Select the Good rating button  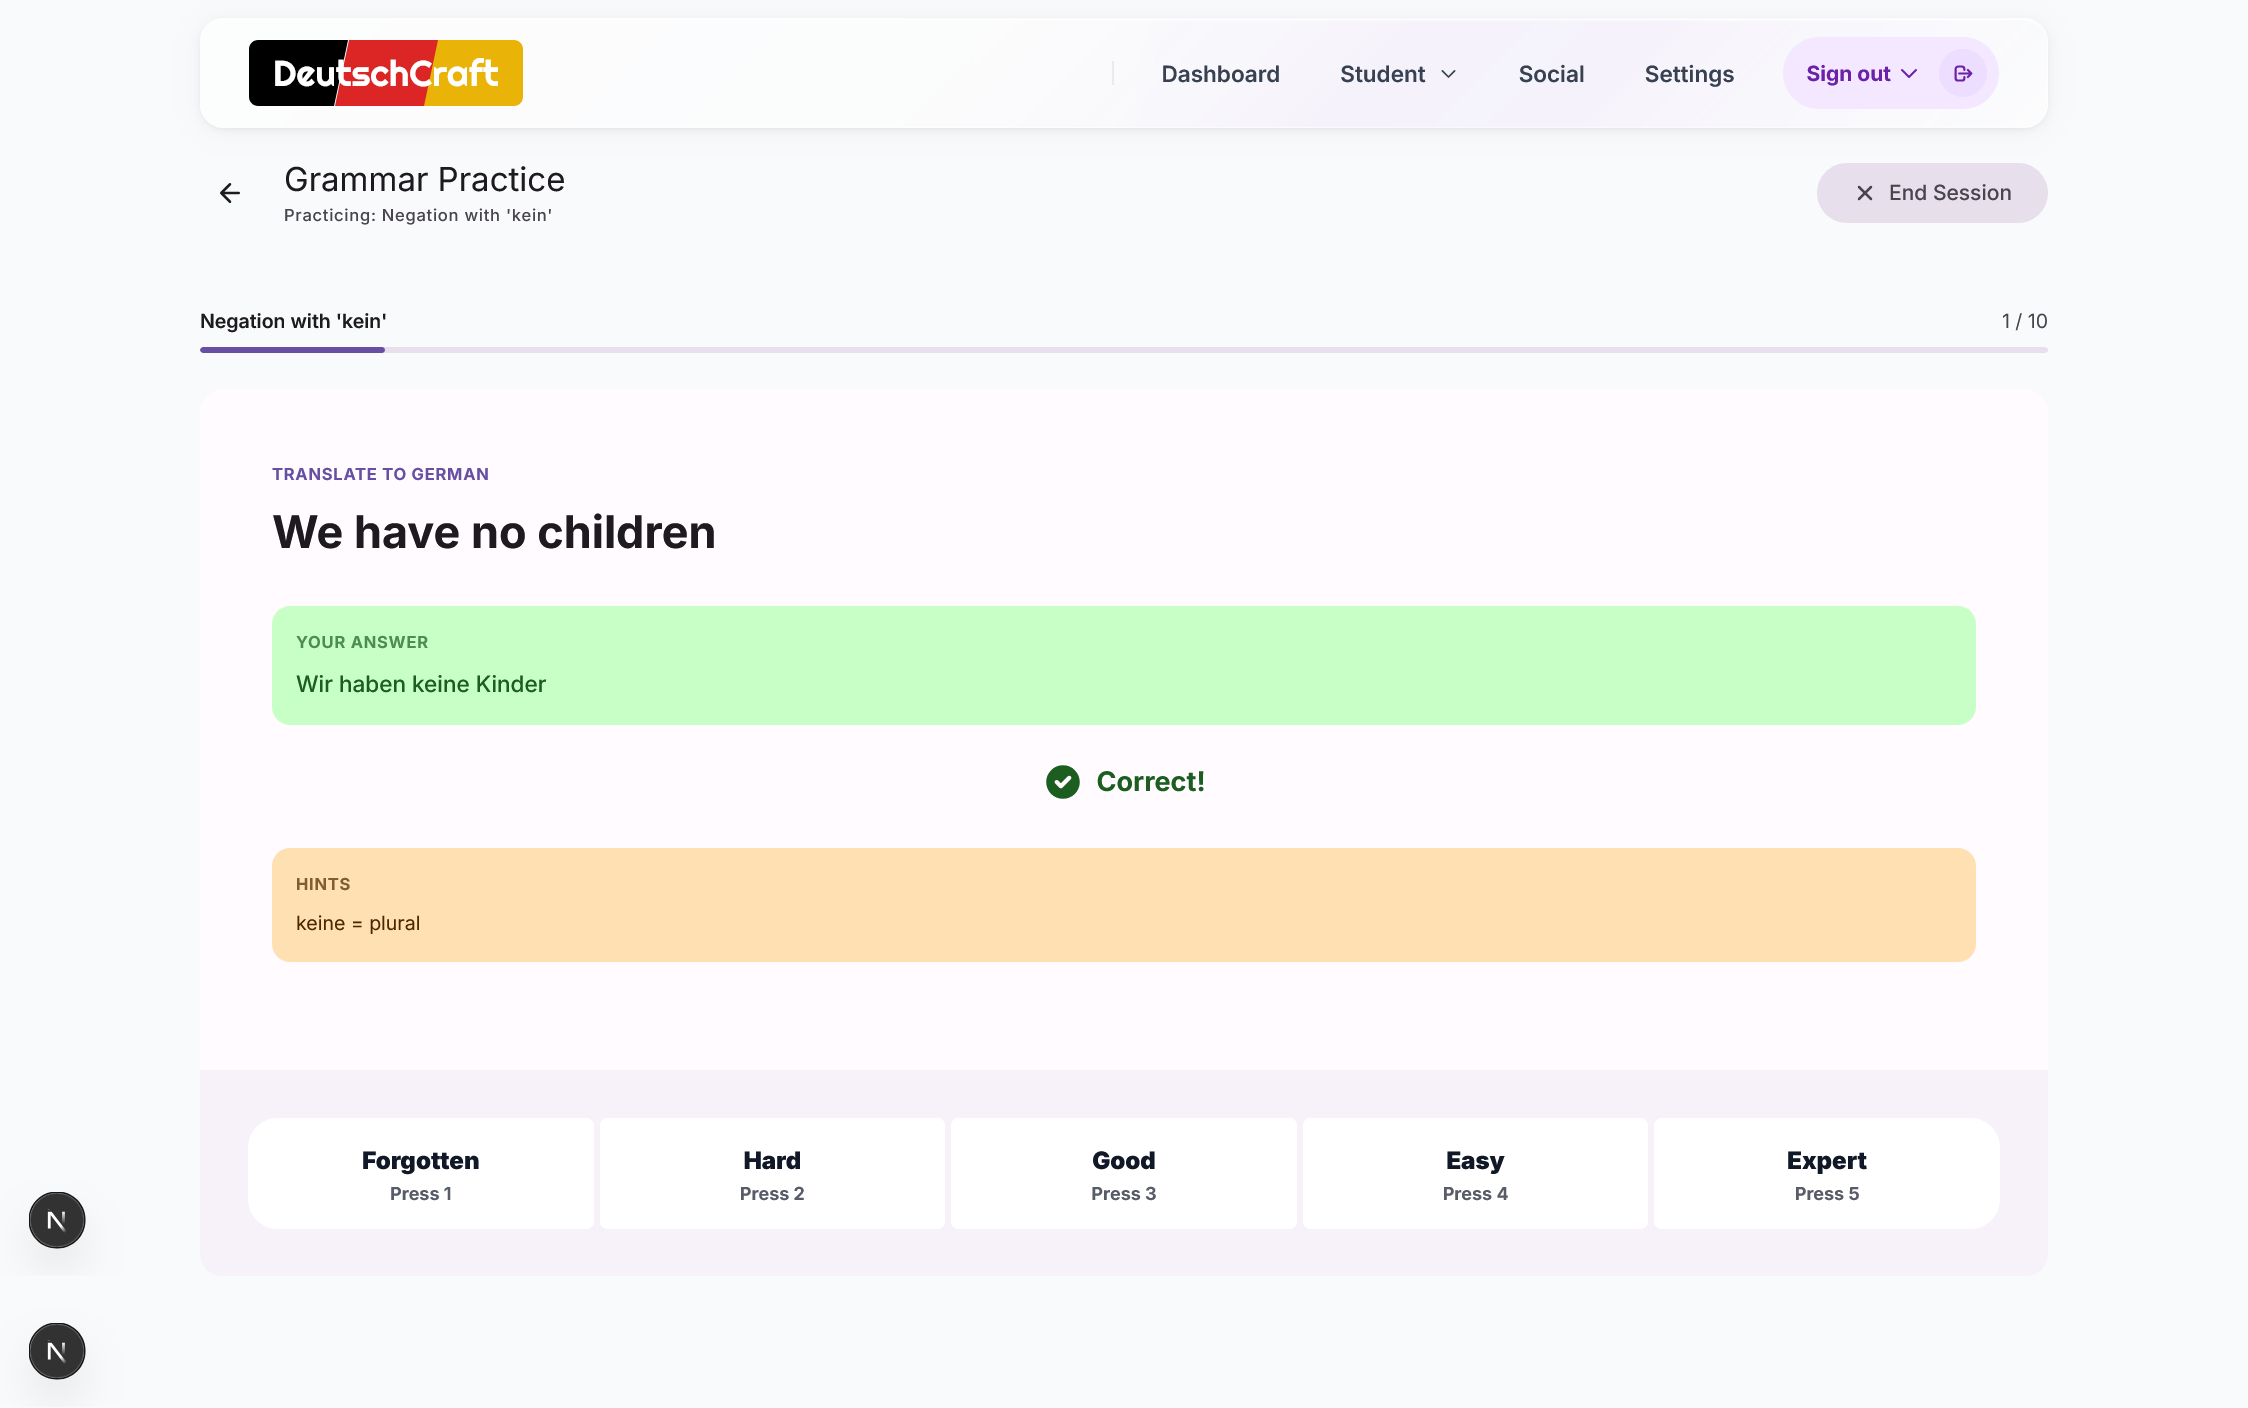point(1123,1174)
